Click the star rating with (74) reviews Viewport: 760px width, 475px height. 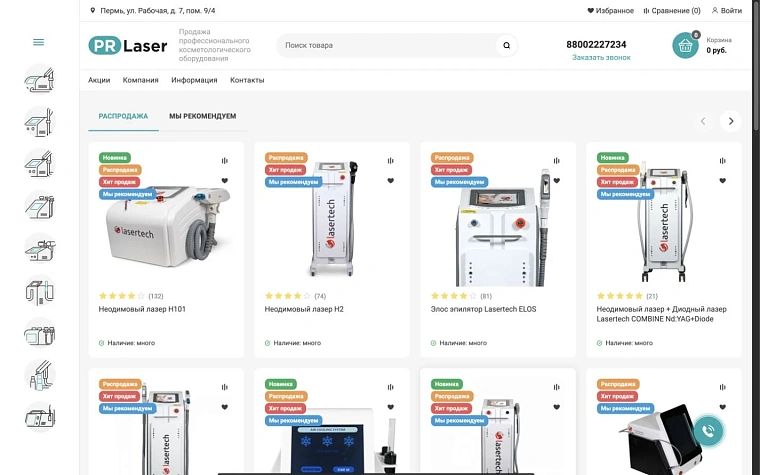(x=296, y=296)
